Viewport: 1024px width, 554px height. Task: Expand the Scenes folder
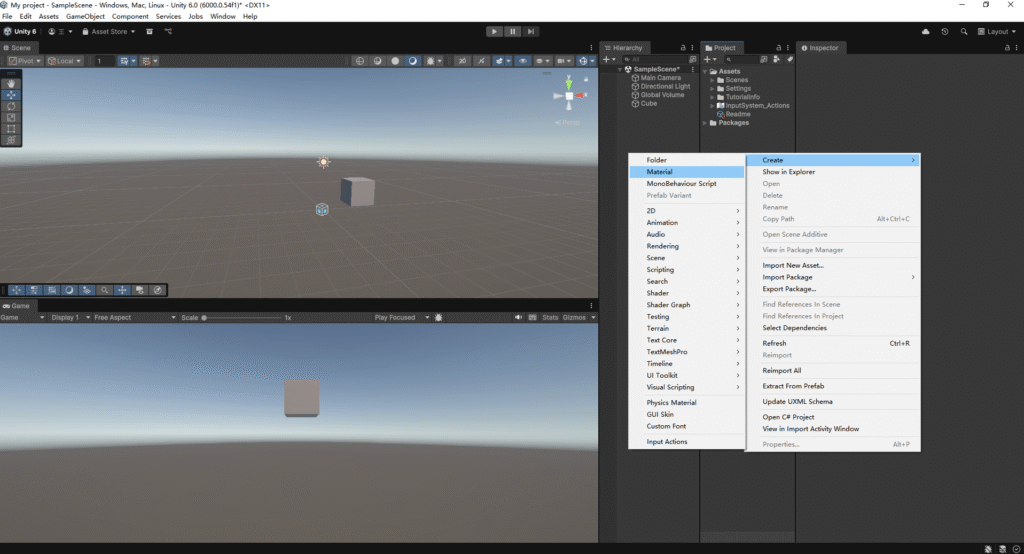coord(712,80)
